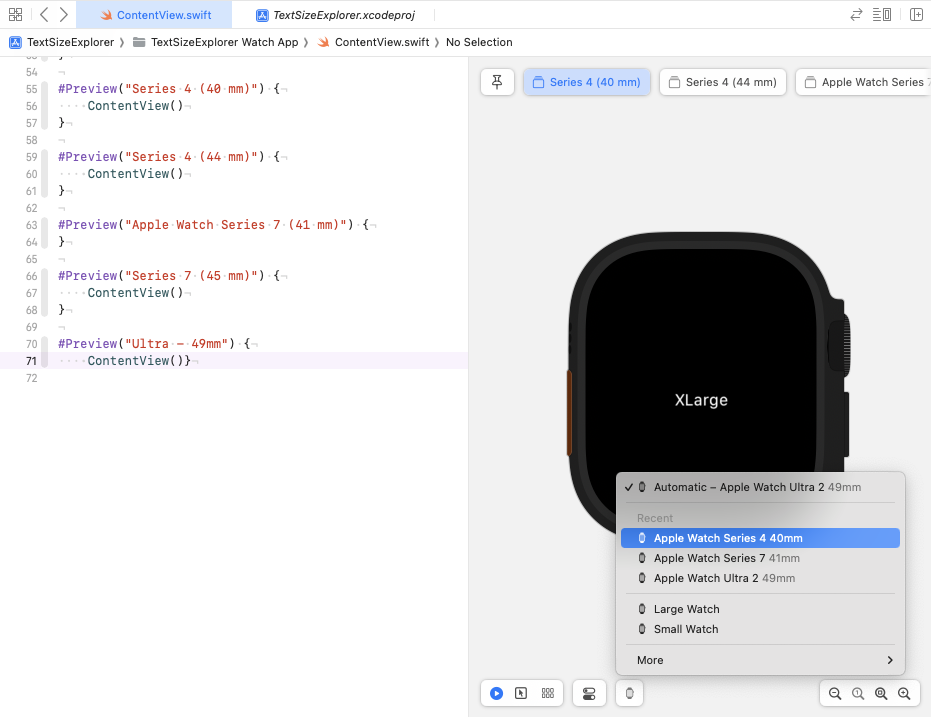Open the TextSizeExplorer project dropdown in jump bar

[x=63, y=42]
